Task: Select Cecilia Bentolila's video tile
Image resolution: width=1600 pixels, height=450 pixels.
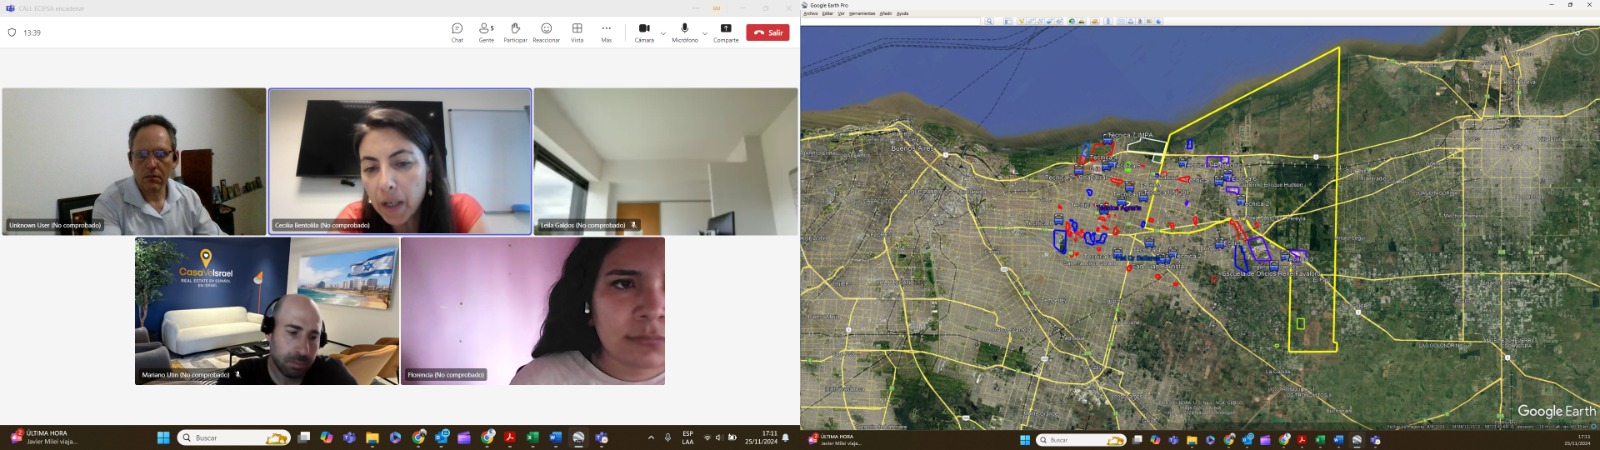Action: tap(399, 161)
